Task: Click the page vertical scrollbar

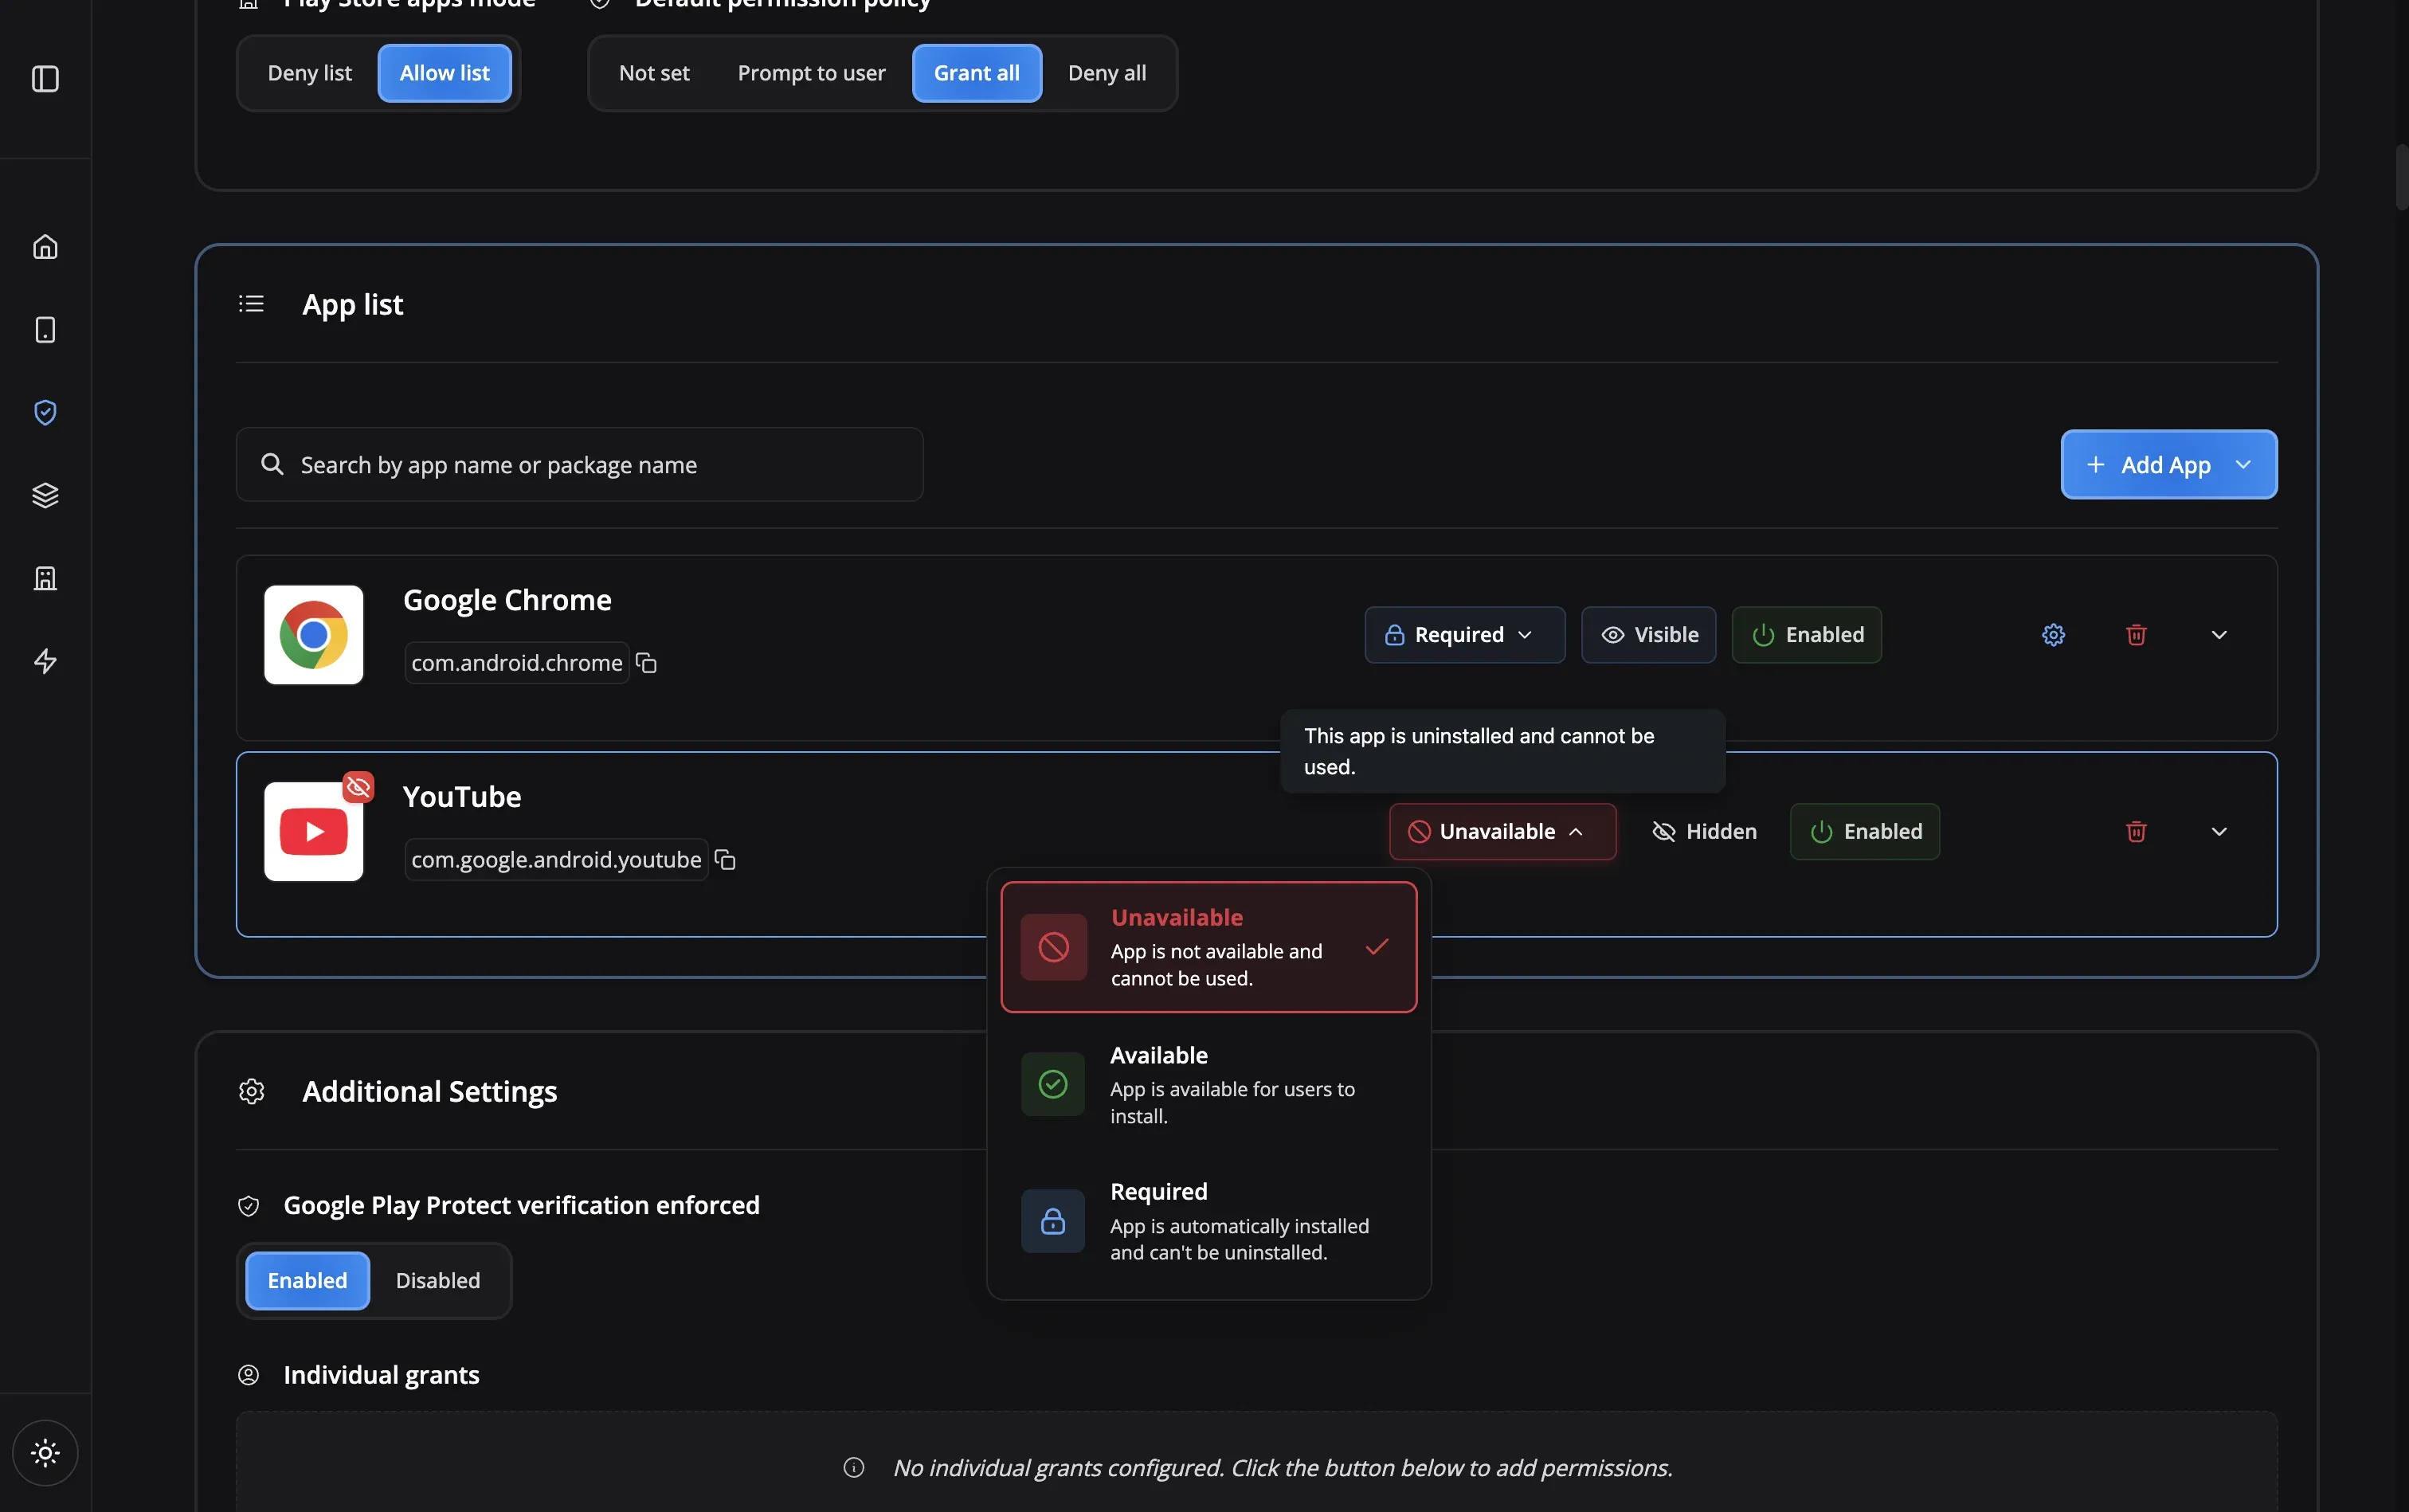Action: (x=2402, y=177)
